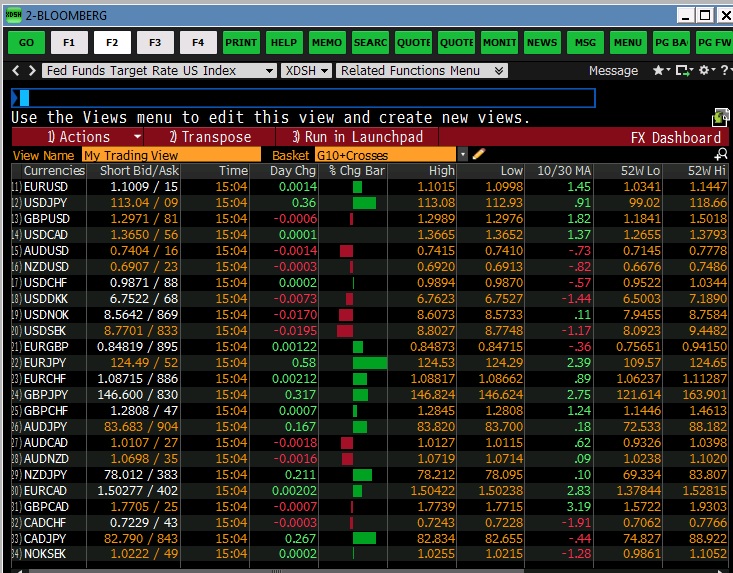Click USDCAD bid/ask 1.3650 / 56

coord(144,235)
